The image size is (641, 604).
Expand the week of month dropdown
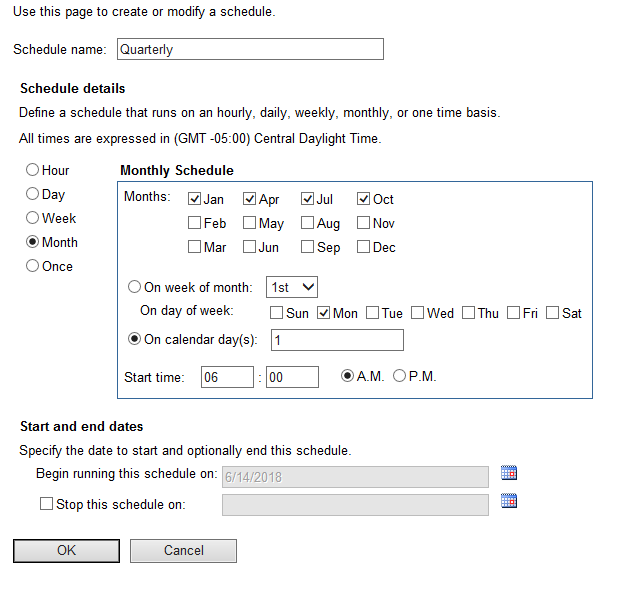(x=292, y=287)
